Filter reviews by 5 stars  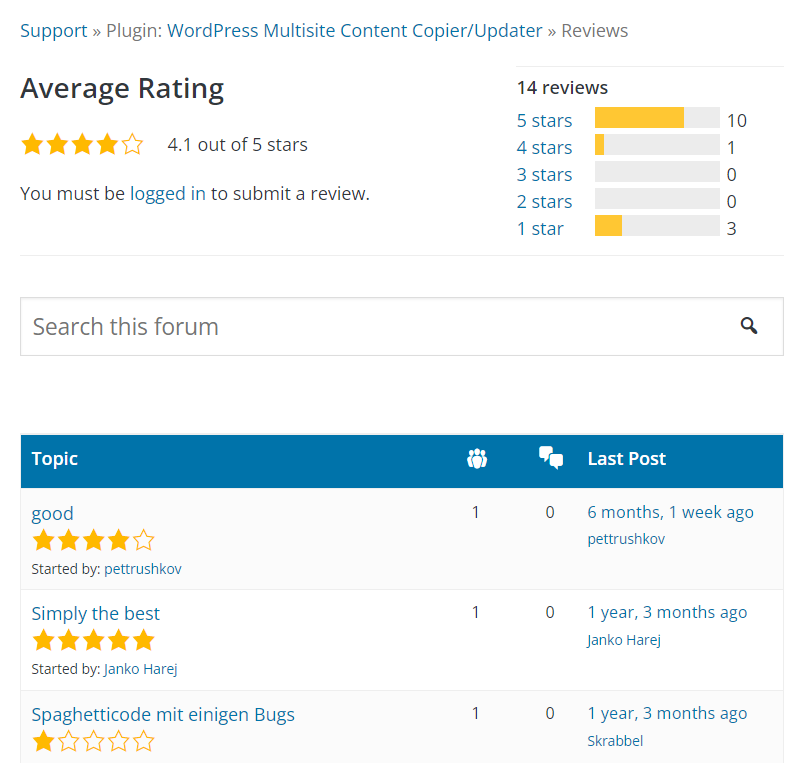coord(544,120)
